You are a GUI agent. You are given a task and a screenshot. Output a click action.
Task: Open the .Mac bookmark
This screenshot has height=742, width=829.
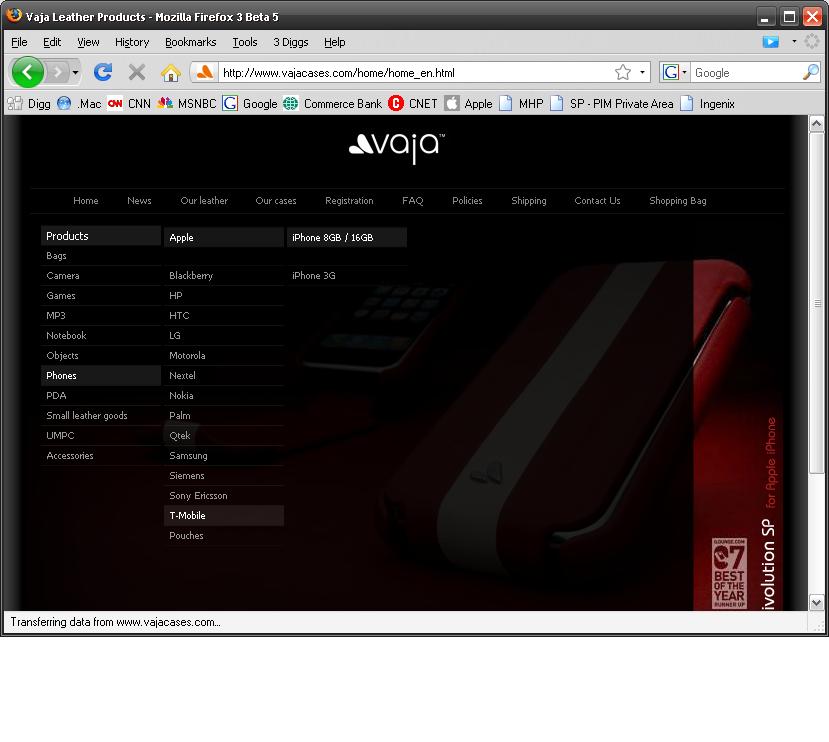pos(79,104)
